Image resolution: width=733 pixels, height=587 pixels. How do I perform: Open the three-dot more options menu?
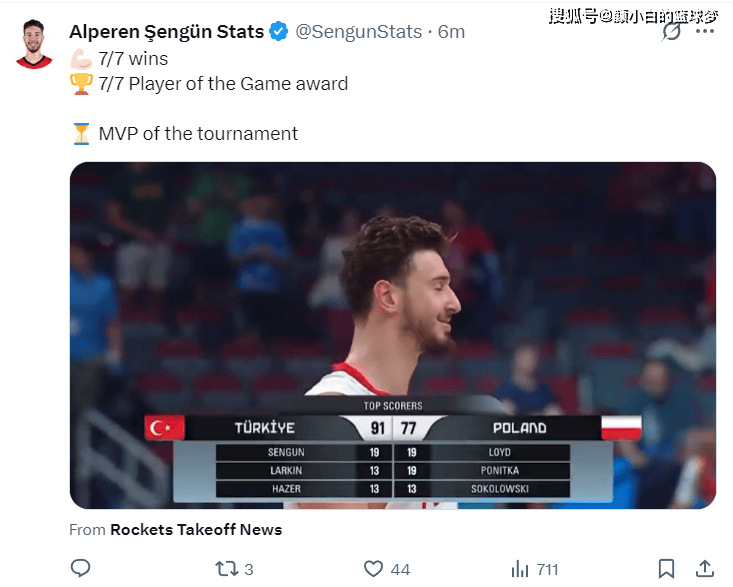point(704,31)
